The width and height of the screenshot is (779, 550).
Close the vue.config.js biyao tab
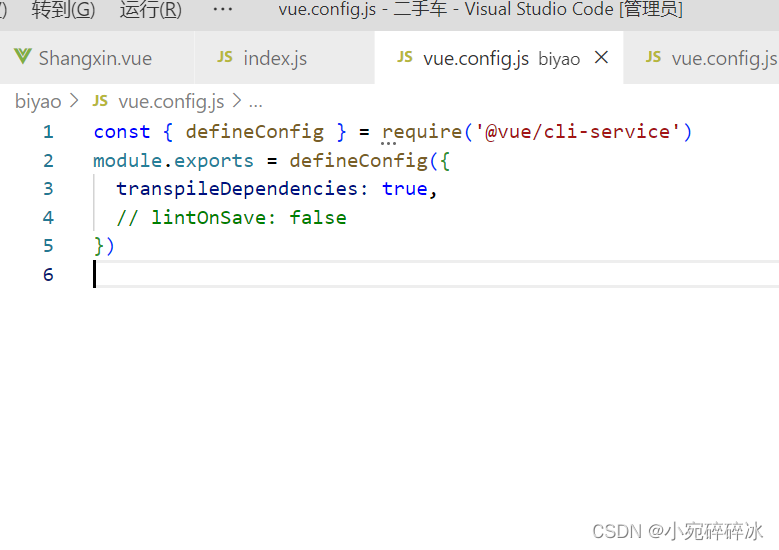tap(601, 58)
